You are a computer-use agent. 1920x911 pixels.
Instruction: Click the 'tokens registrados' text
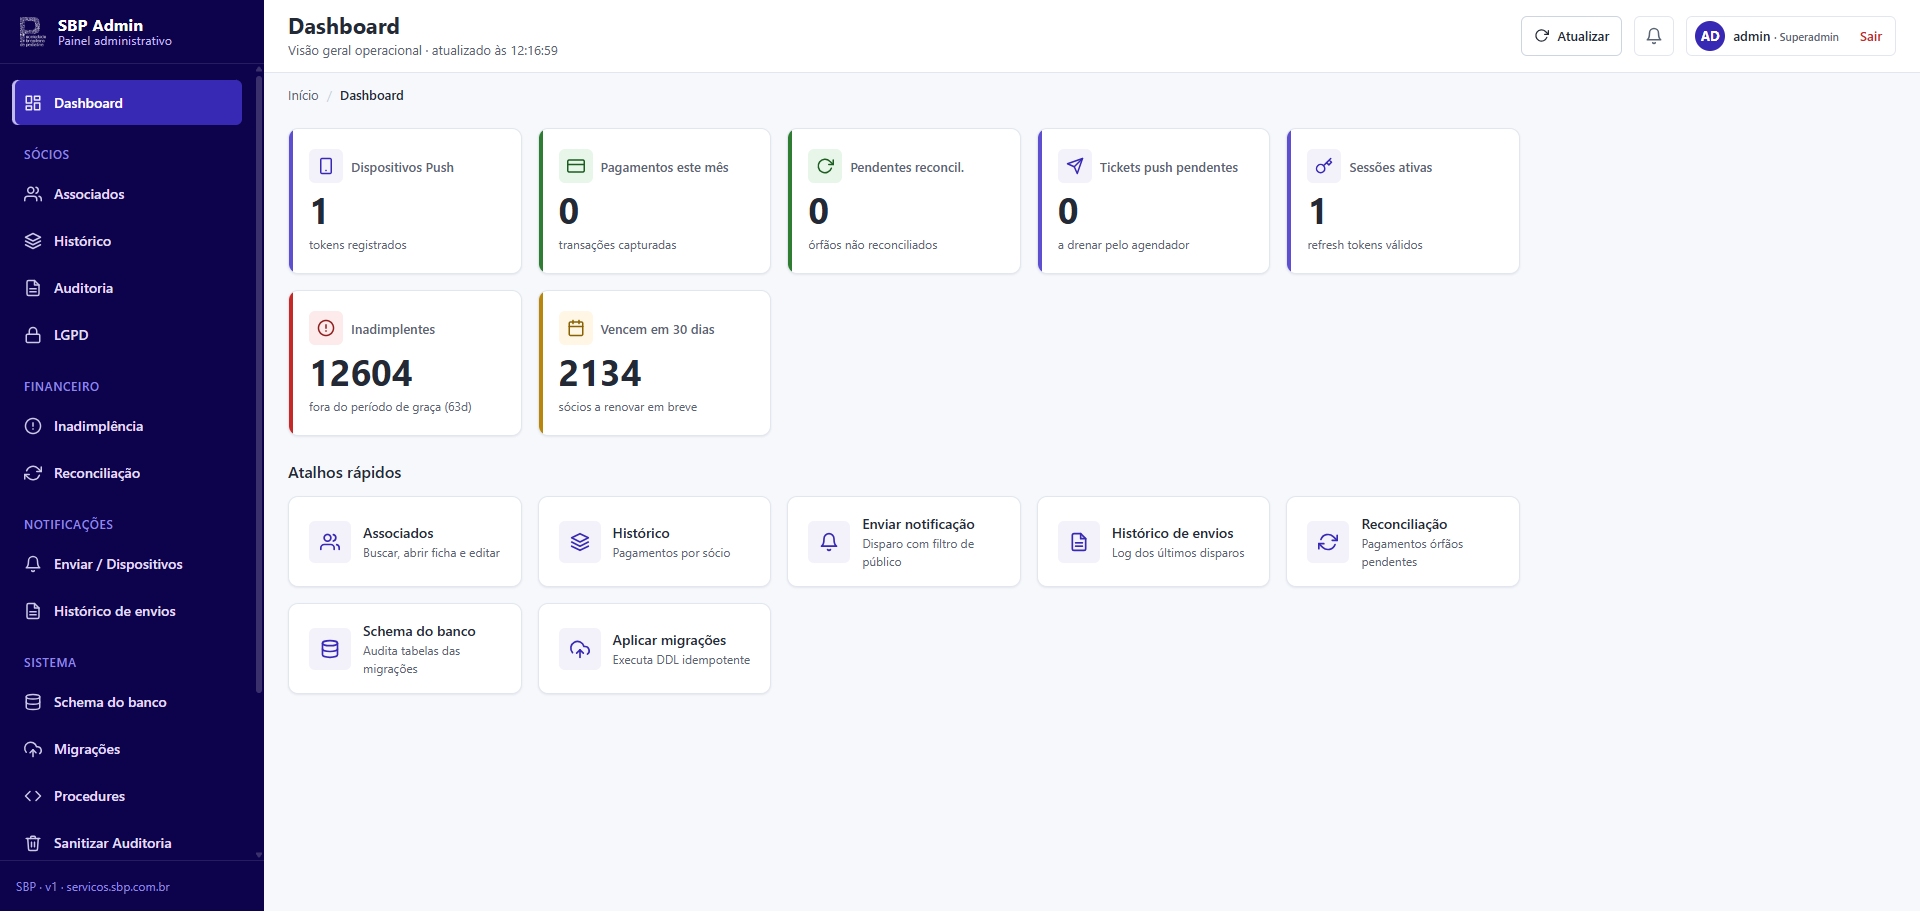point(358,245)
